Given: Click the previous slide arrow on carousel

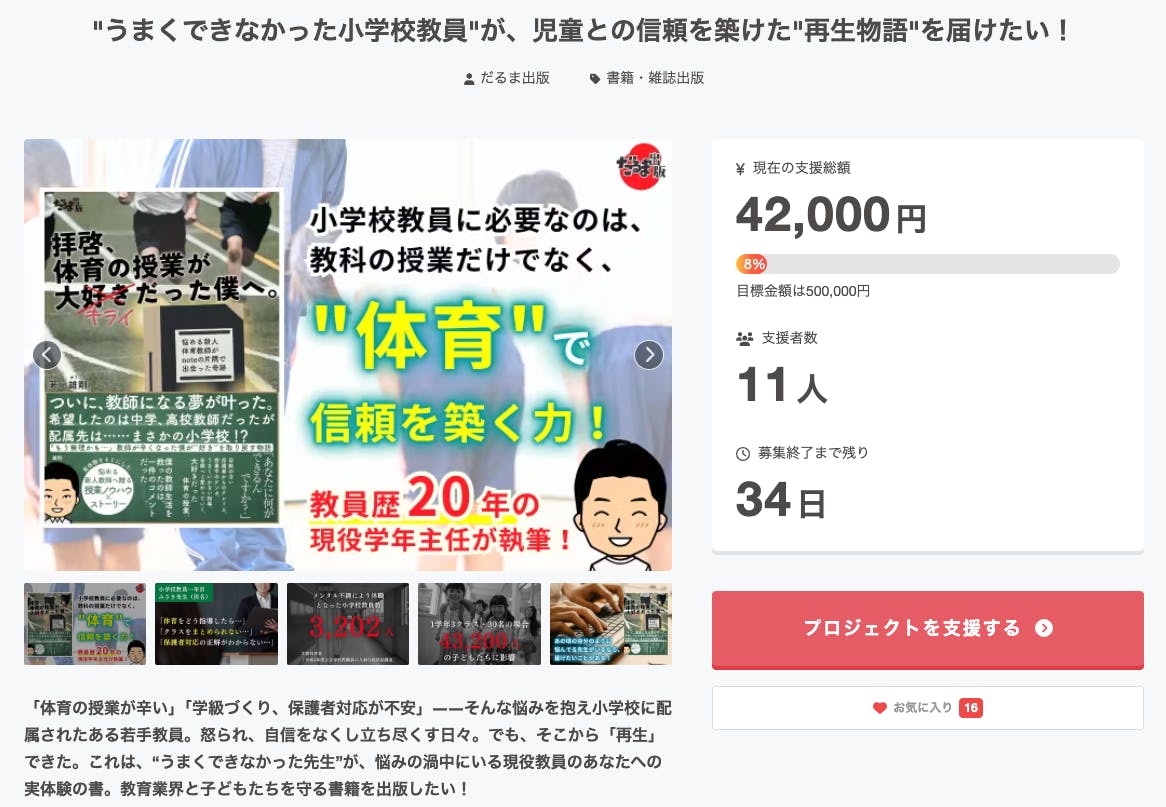Looking at the screenshot, I should pos(47,355).
